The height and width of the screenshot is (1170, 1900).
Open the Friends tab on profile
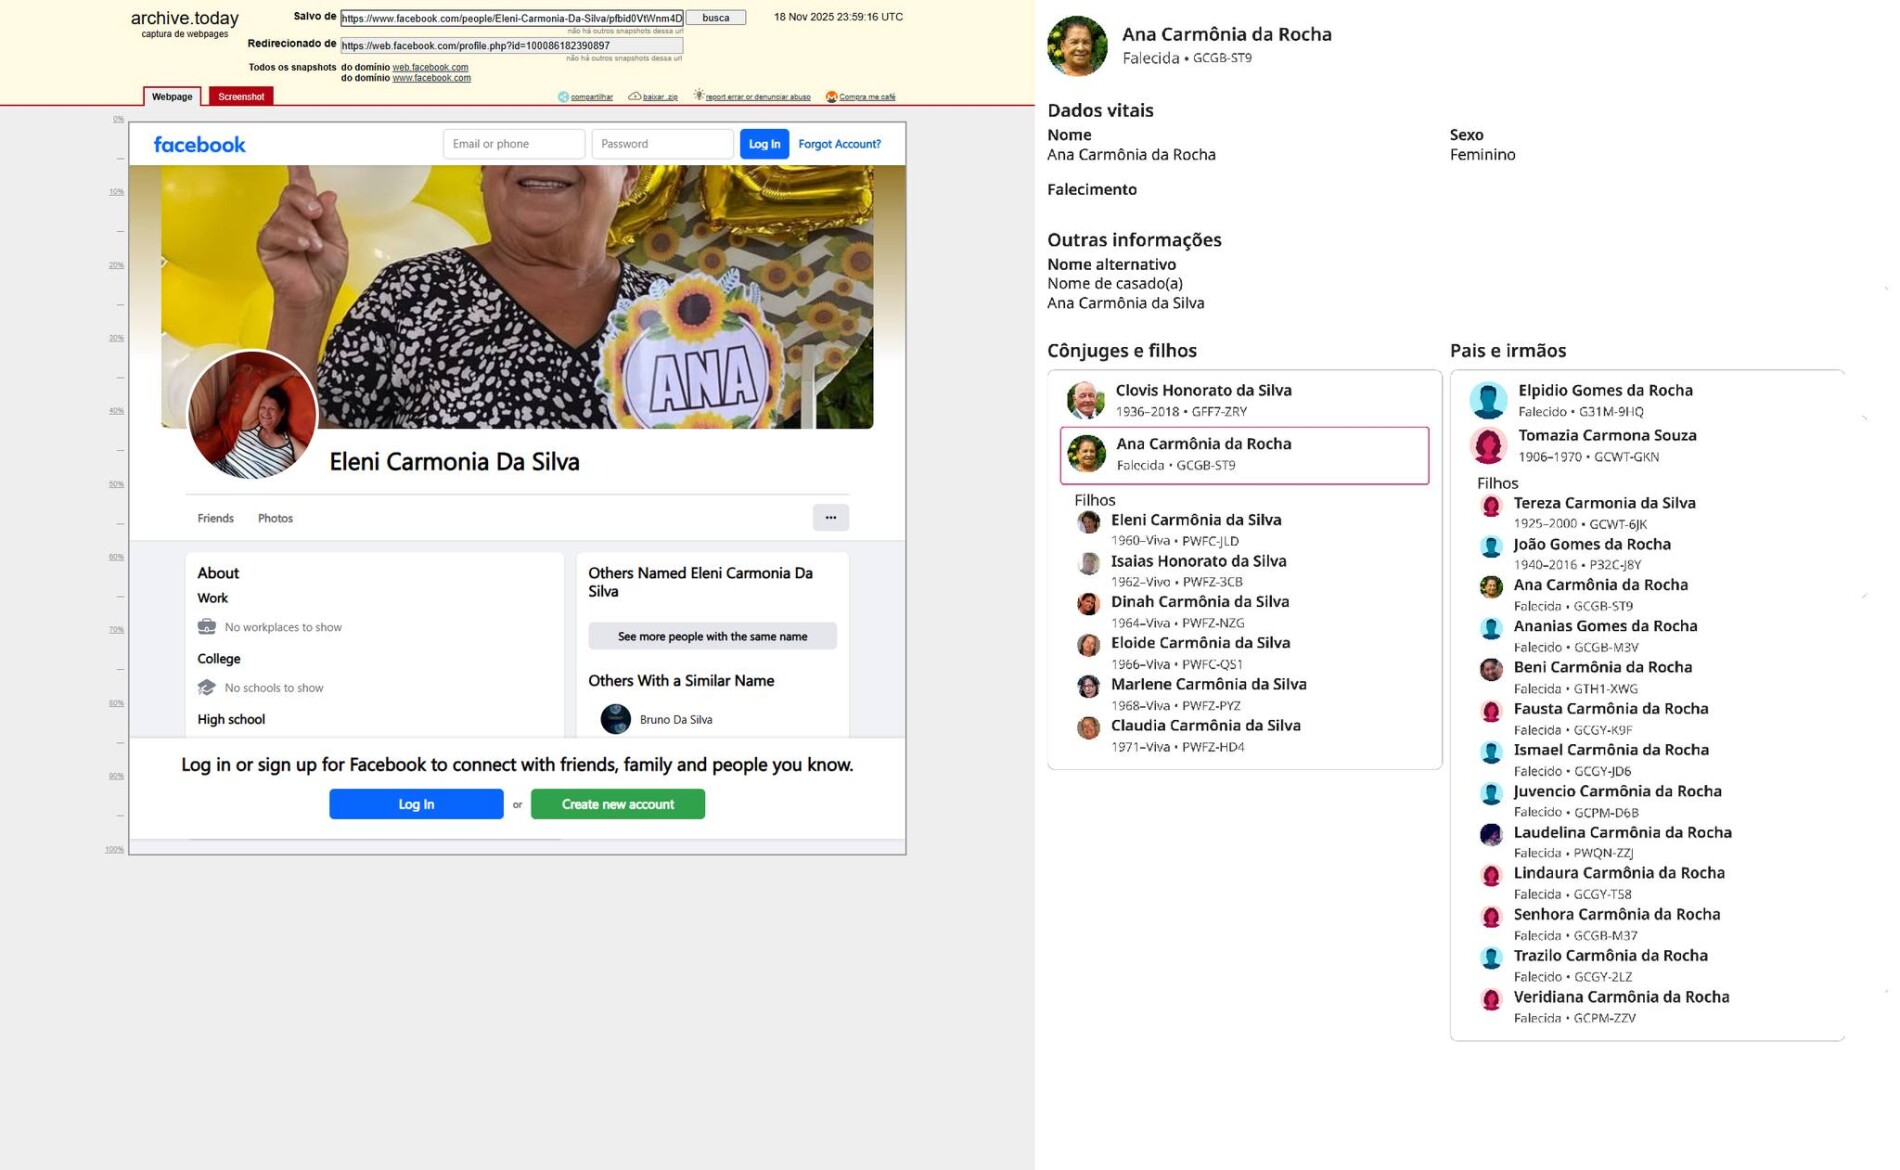(215, 518)
